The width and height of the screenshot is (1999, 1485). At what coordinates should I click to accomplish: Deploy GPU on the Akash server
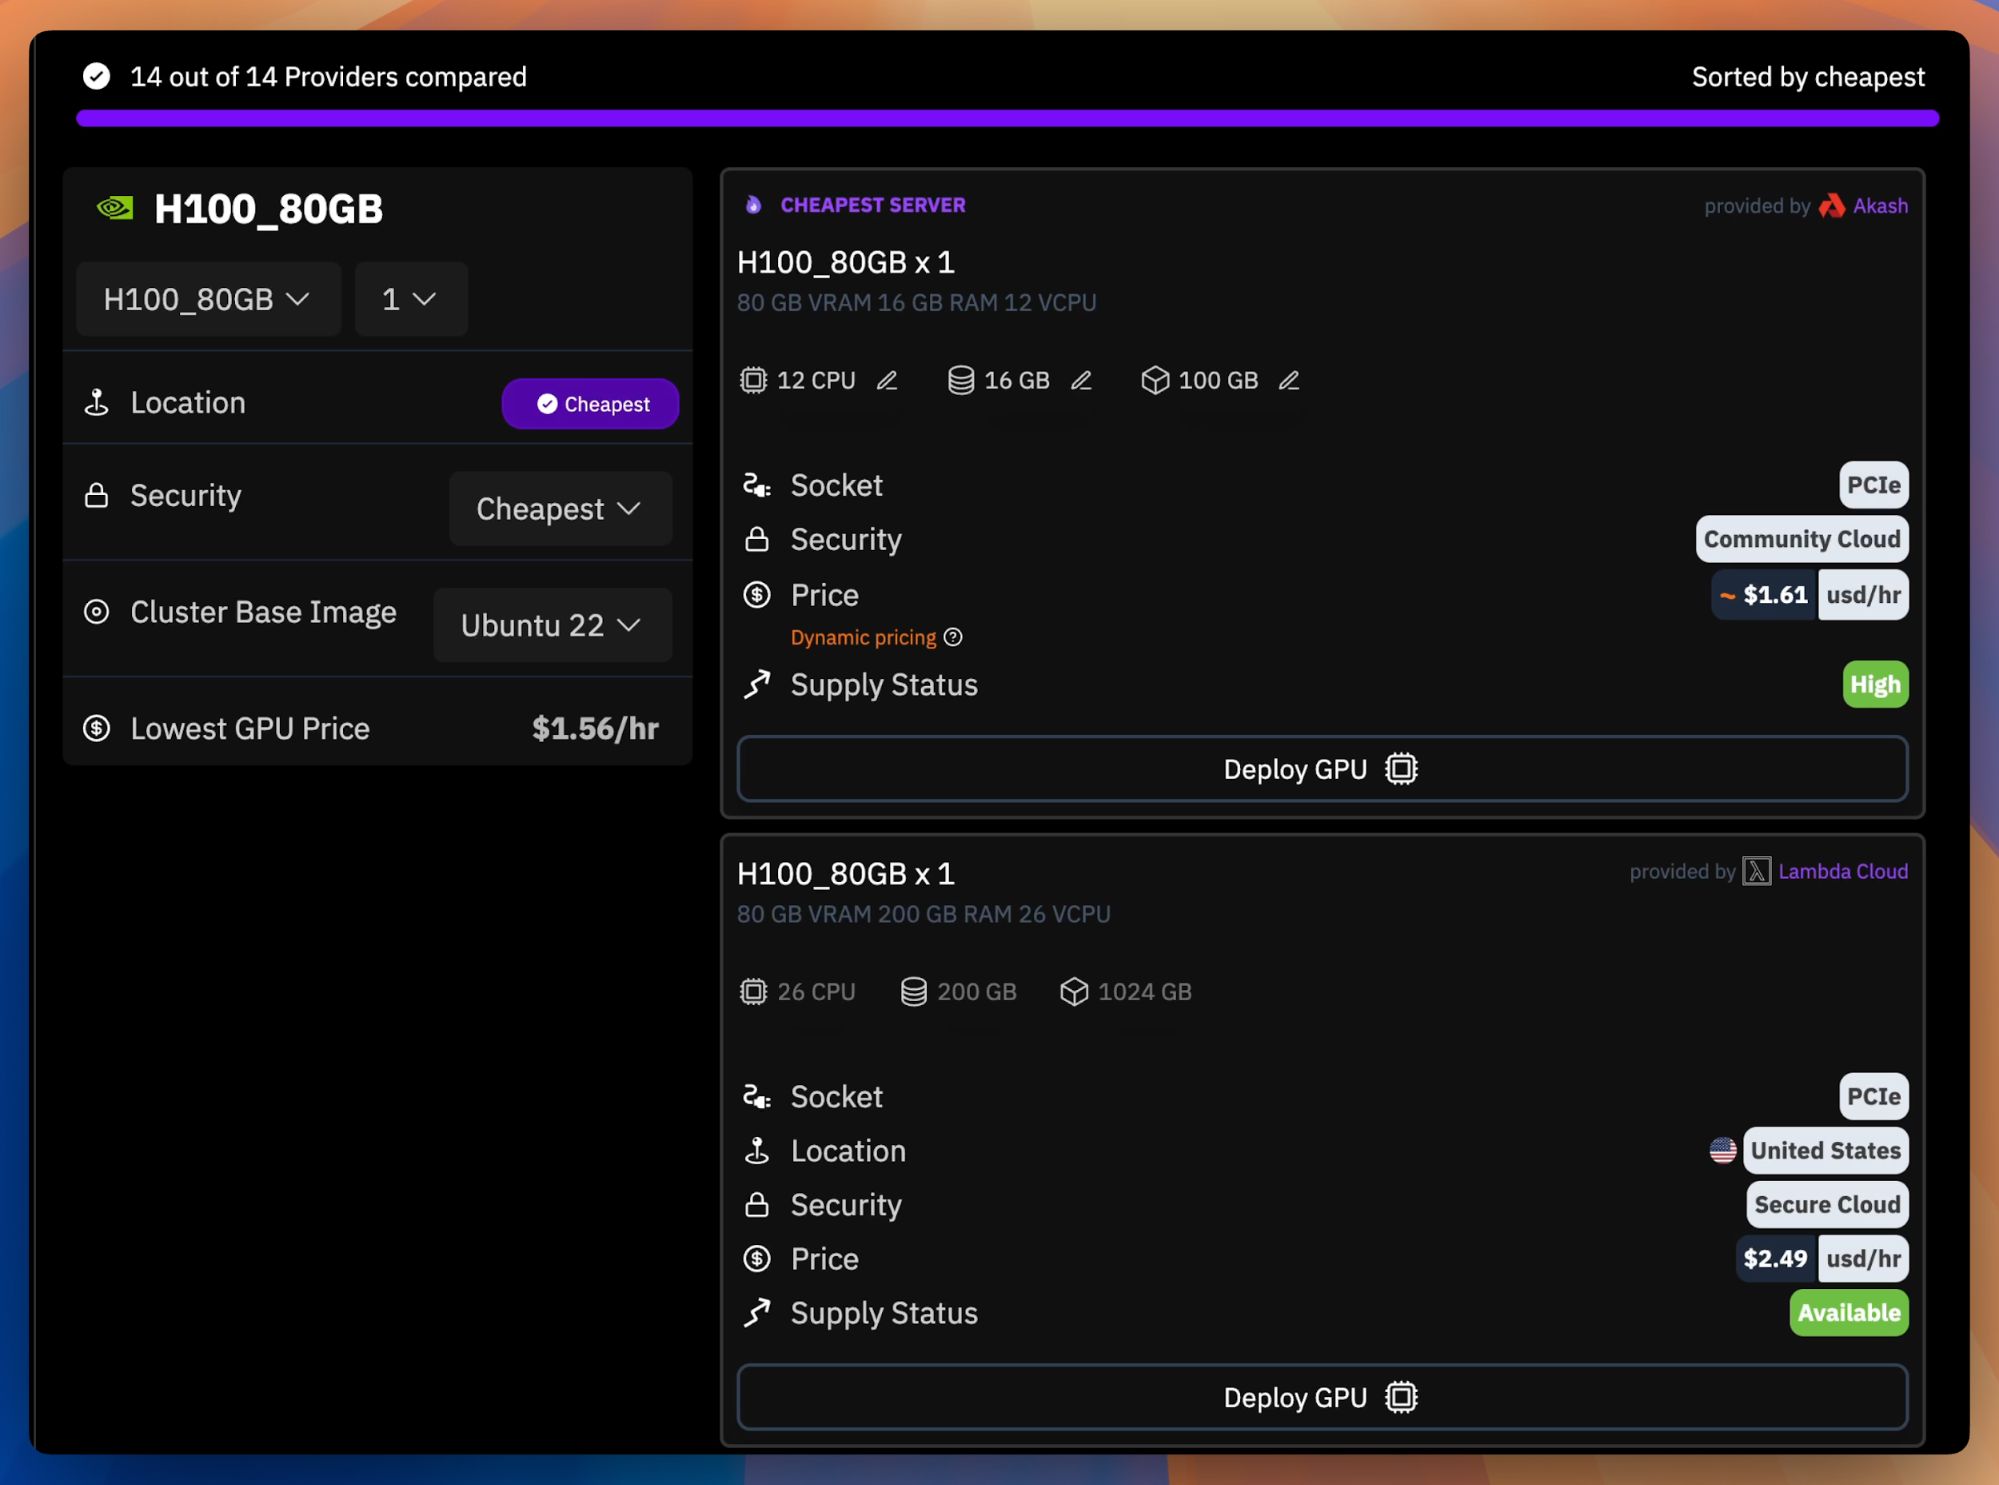1321,769
